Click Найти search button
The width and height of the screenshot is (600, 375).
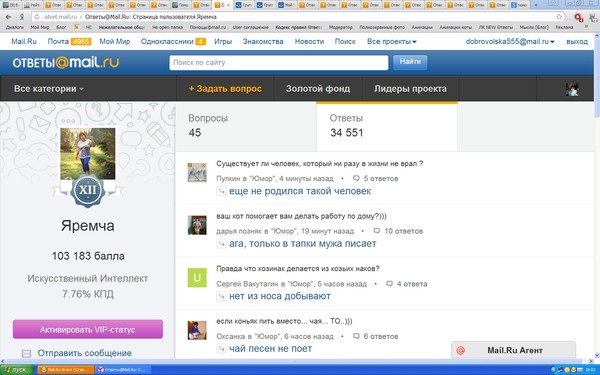coord(410,62)
